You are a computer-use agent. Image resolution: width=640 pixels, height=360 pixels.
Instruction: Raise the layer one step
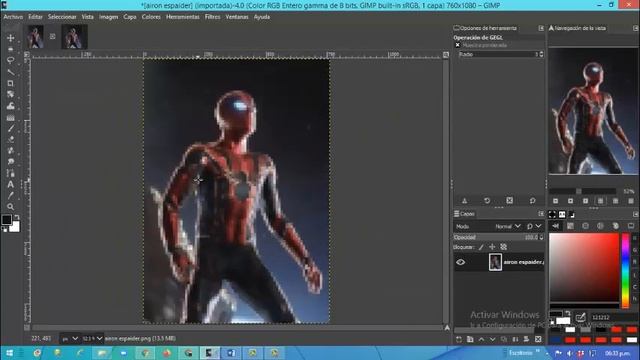tap(482, 339)
